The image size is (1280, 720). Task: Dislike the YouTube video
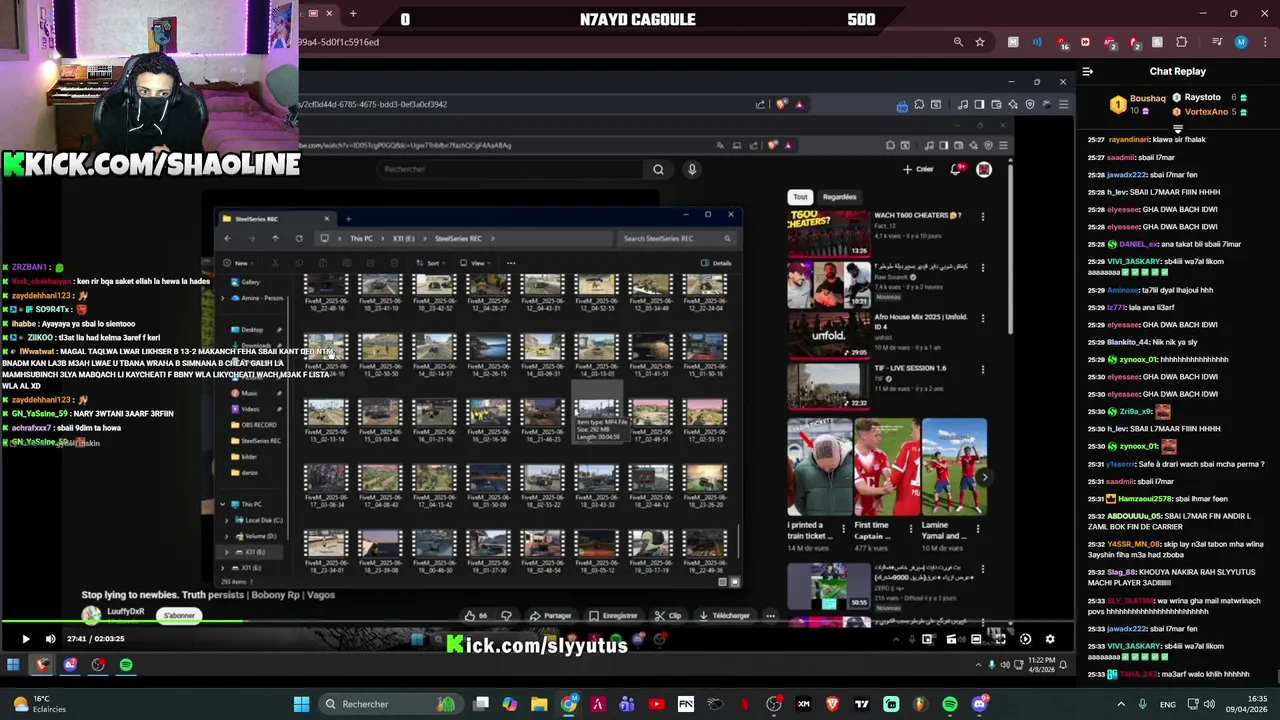[x=506, y=616]
